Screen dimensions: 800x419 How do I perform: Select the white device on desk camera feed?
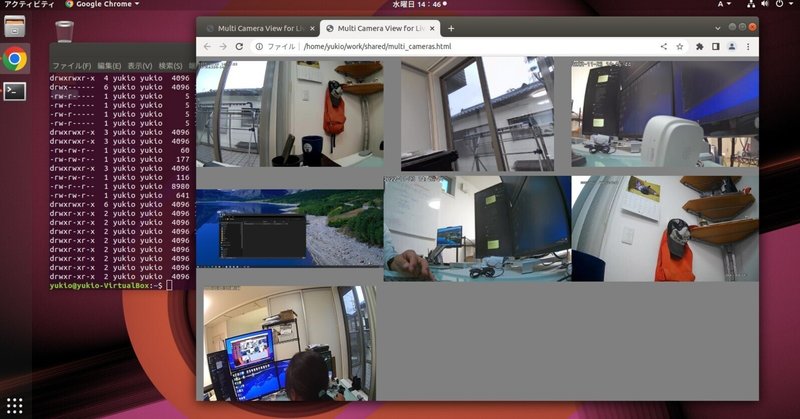(665, 114)
